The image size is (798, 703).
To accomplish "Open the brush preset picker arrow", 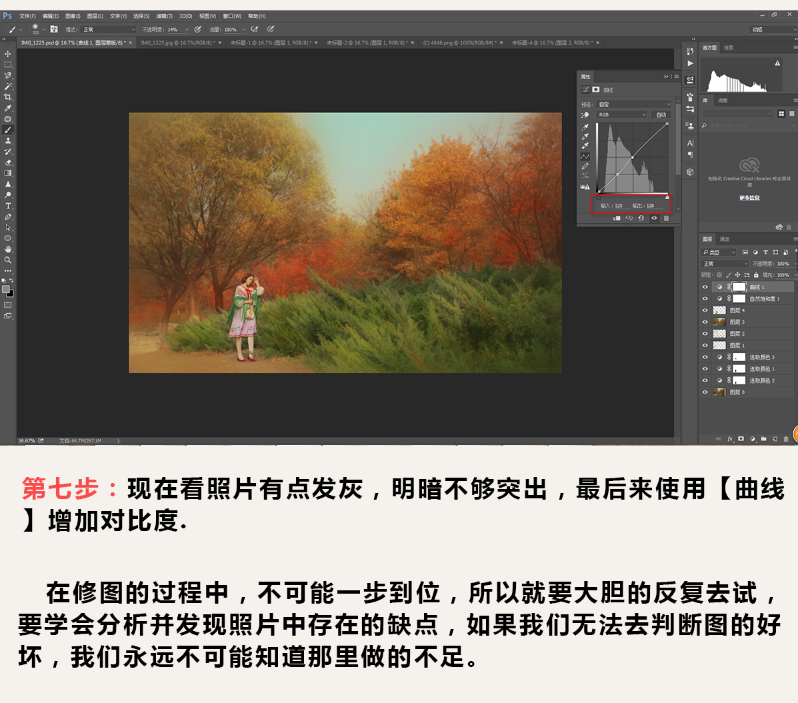I will point(43,30).
